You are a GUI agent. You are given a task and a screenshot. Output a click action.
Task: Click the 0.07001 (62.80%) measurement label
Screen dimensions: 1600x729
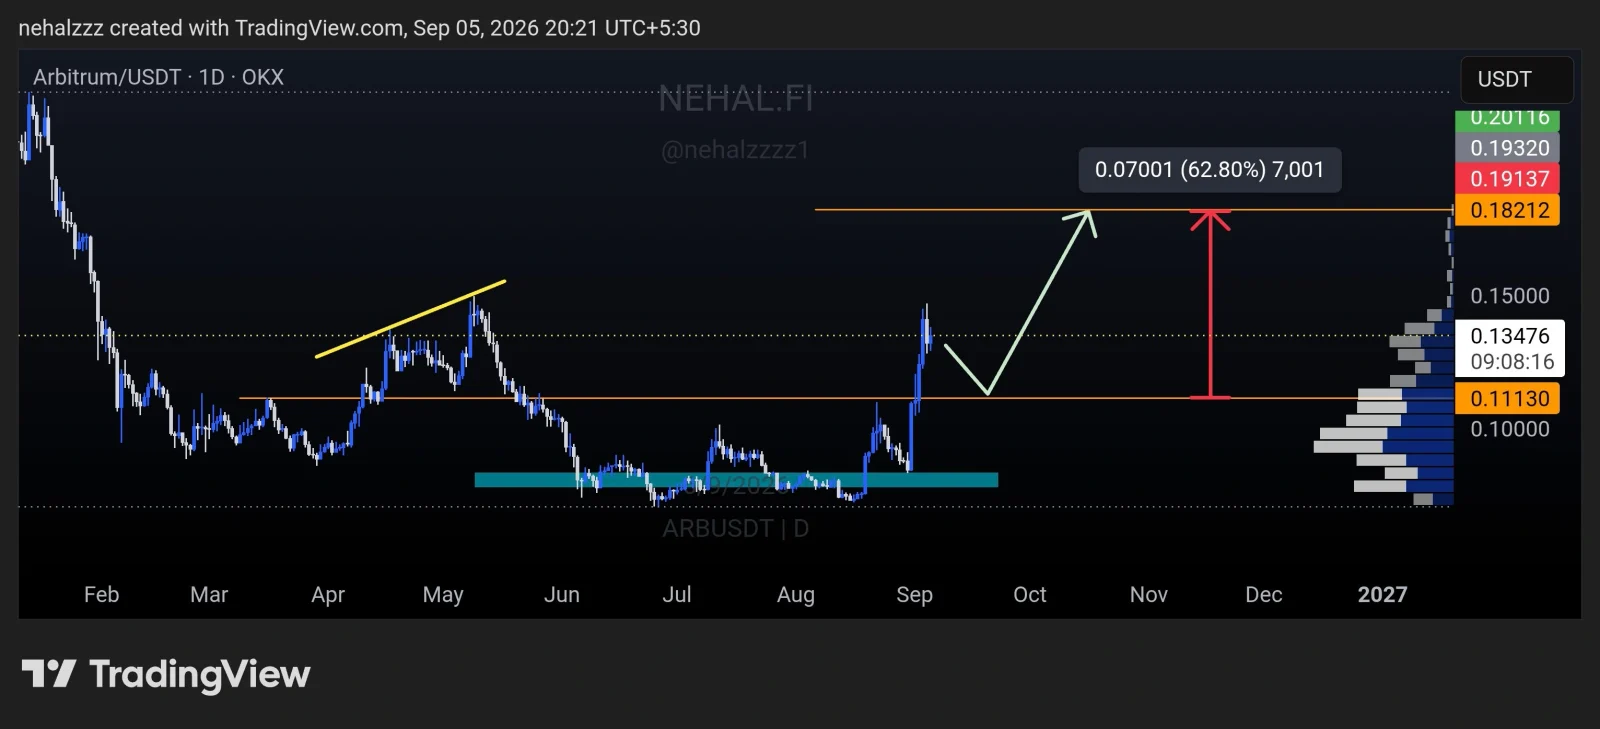(1210, 170)
